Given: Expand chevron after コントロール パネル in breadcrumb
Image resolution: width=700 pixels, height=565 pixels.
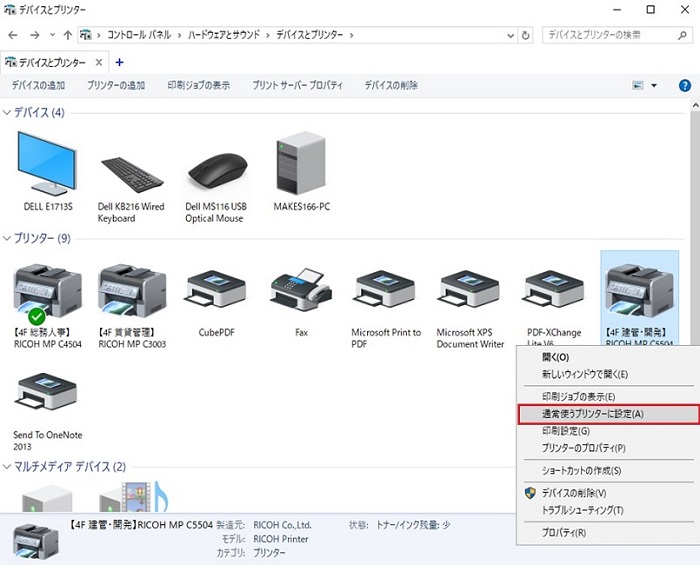Looking at the screenshot, I should 179,35.
